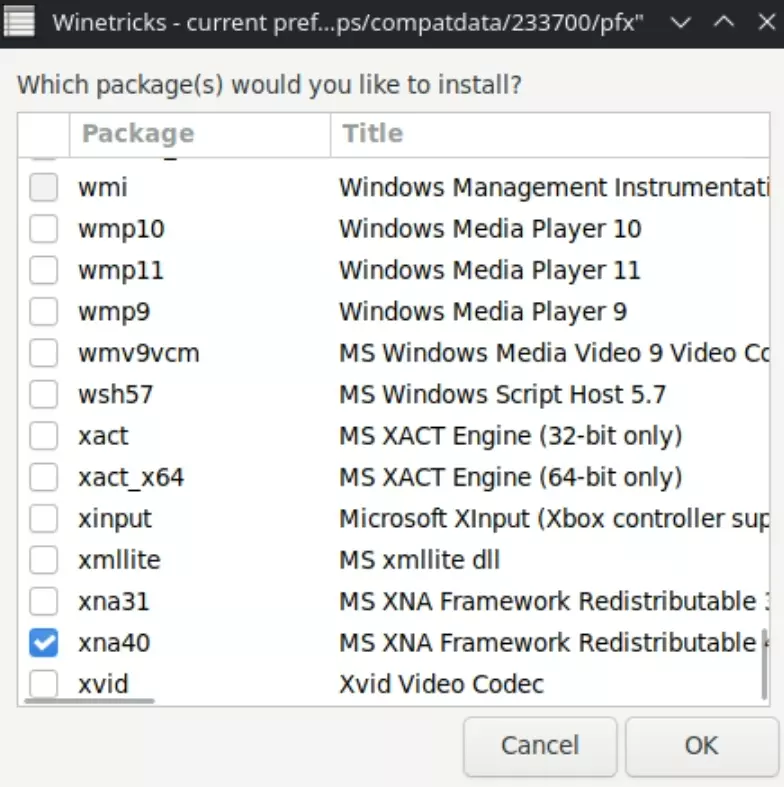Toggle the xvid Video Codec checkbox
The width and height of the screenshot is (784, 787).
pos(43,685)
